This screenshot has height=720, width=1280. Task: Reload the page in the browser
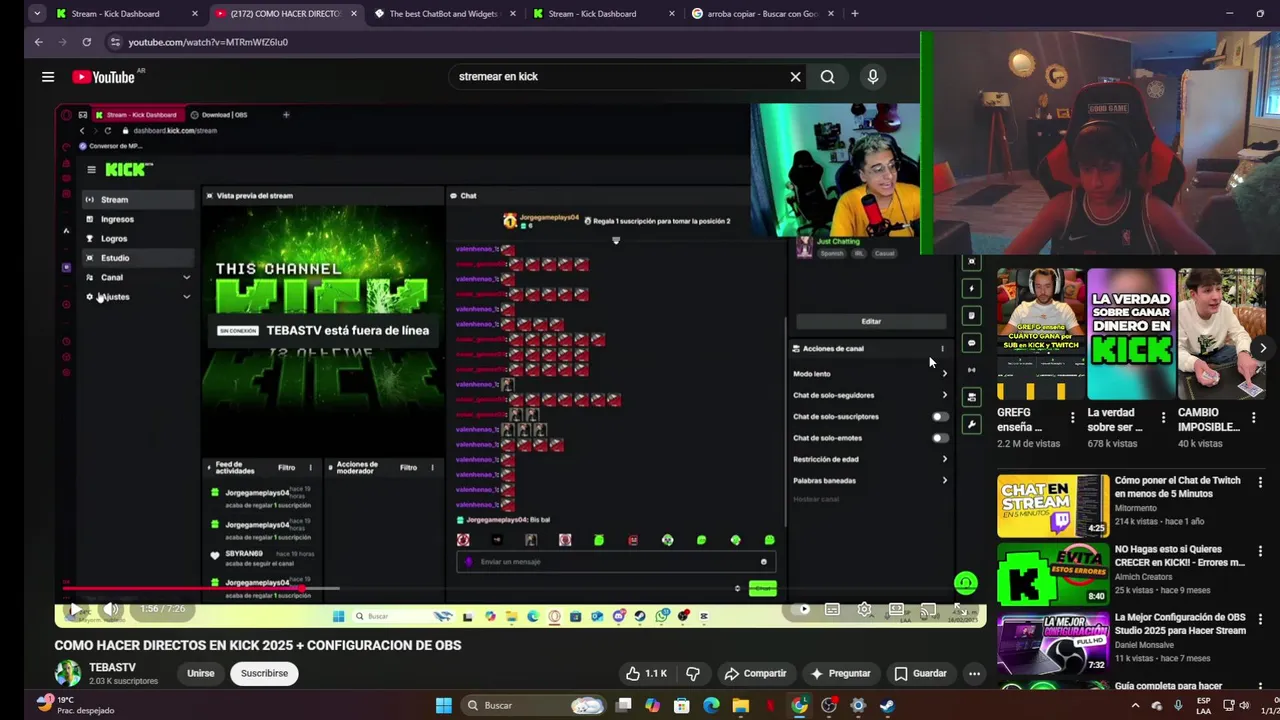tap(87, 42)
